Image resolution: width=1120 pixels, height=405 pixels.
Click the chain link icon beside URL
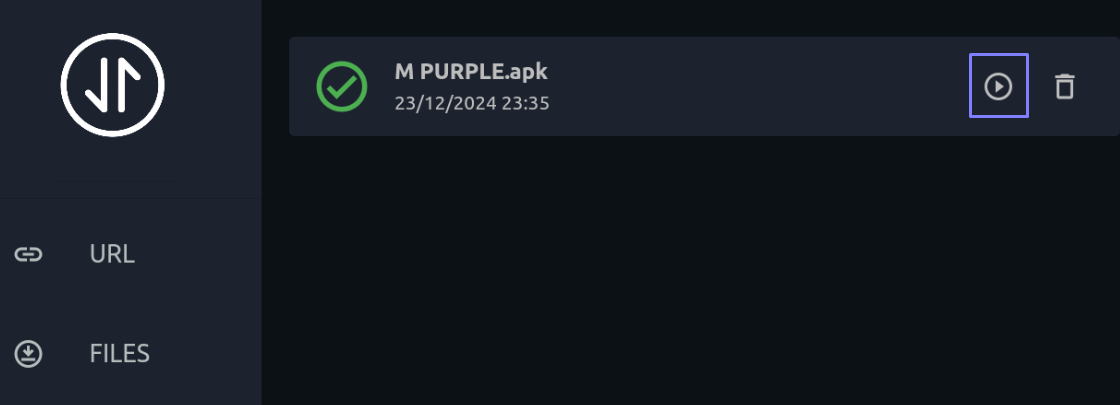(x=29, y=254)
